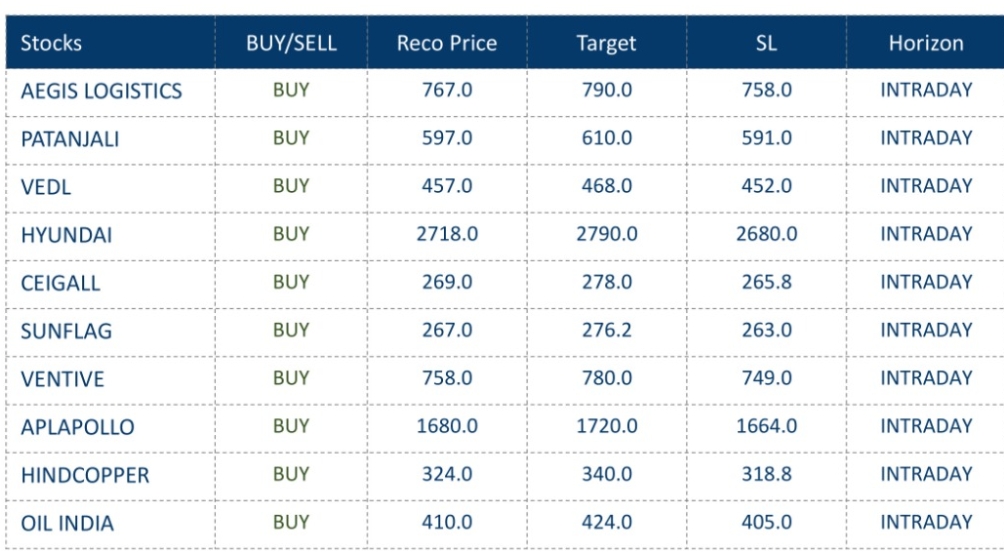Click the Horizon column header
Screen dimensions: 1004x560
[926, 43]
